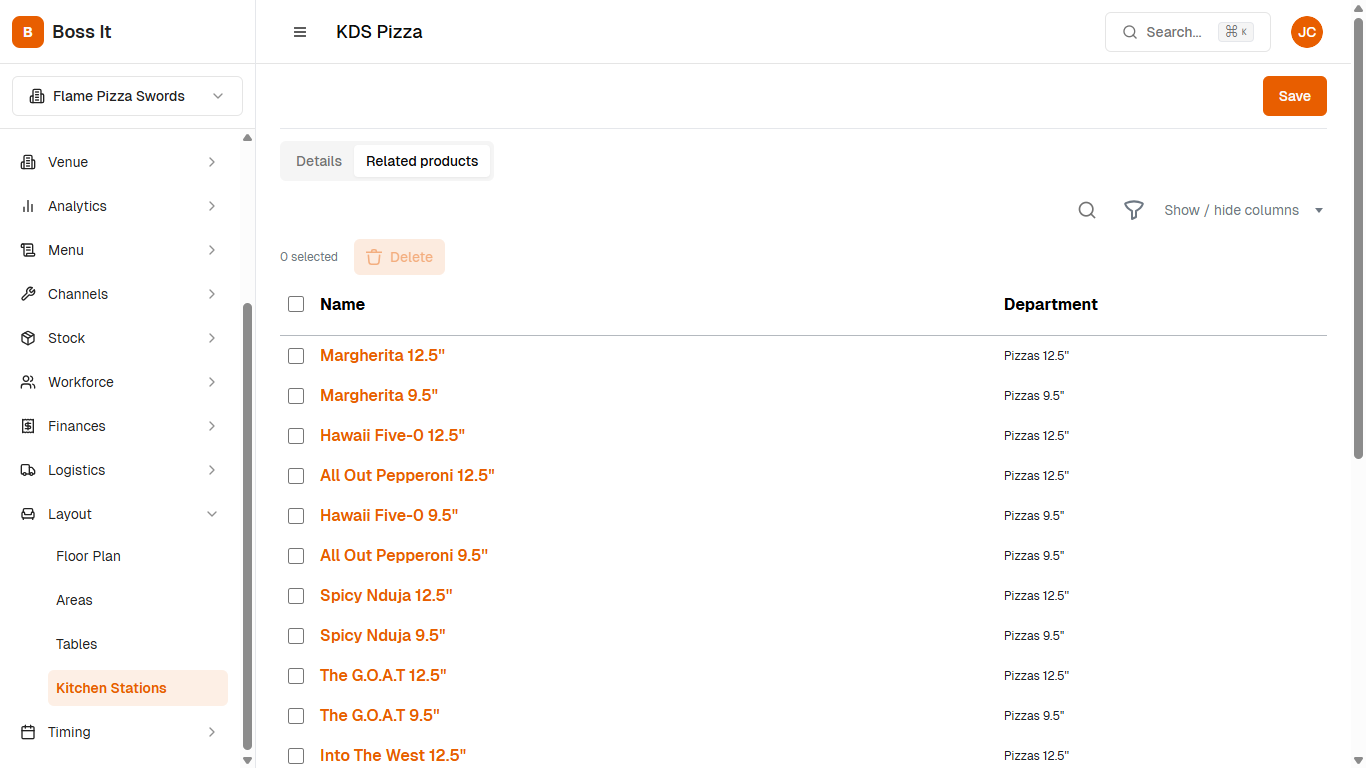Tick the Margherita 12.5" checkbox
1366x768 pixels.
click(296, 356)
